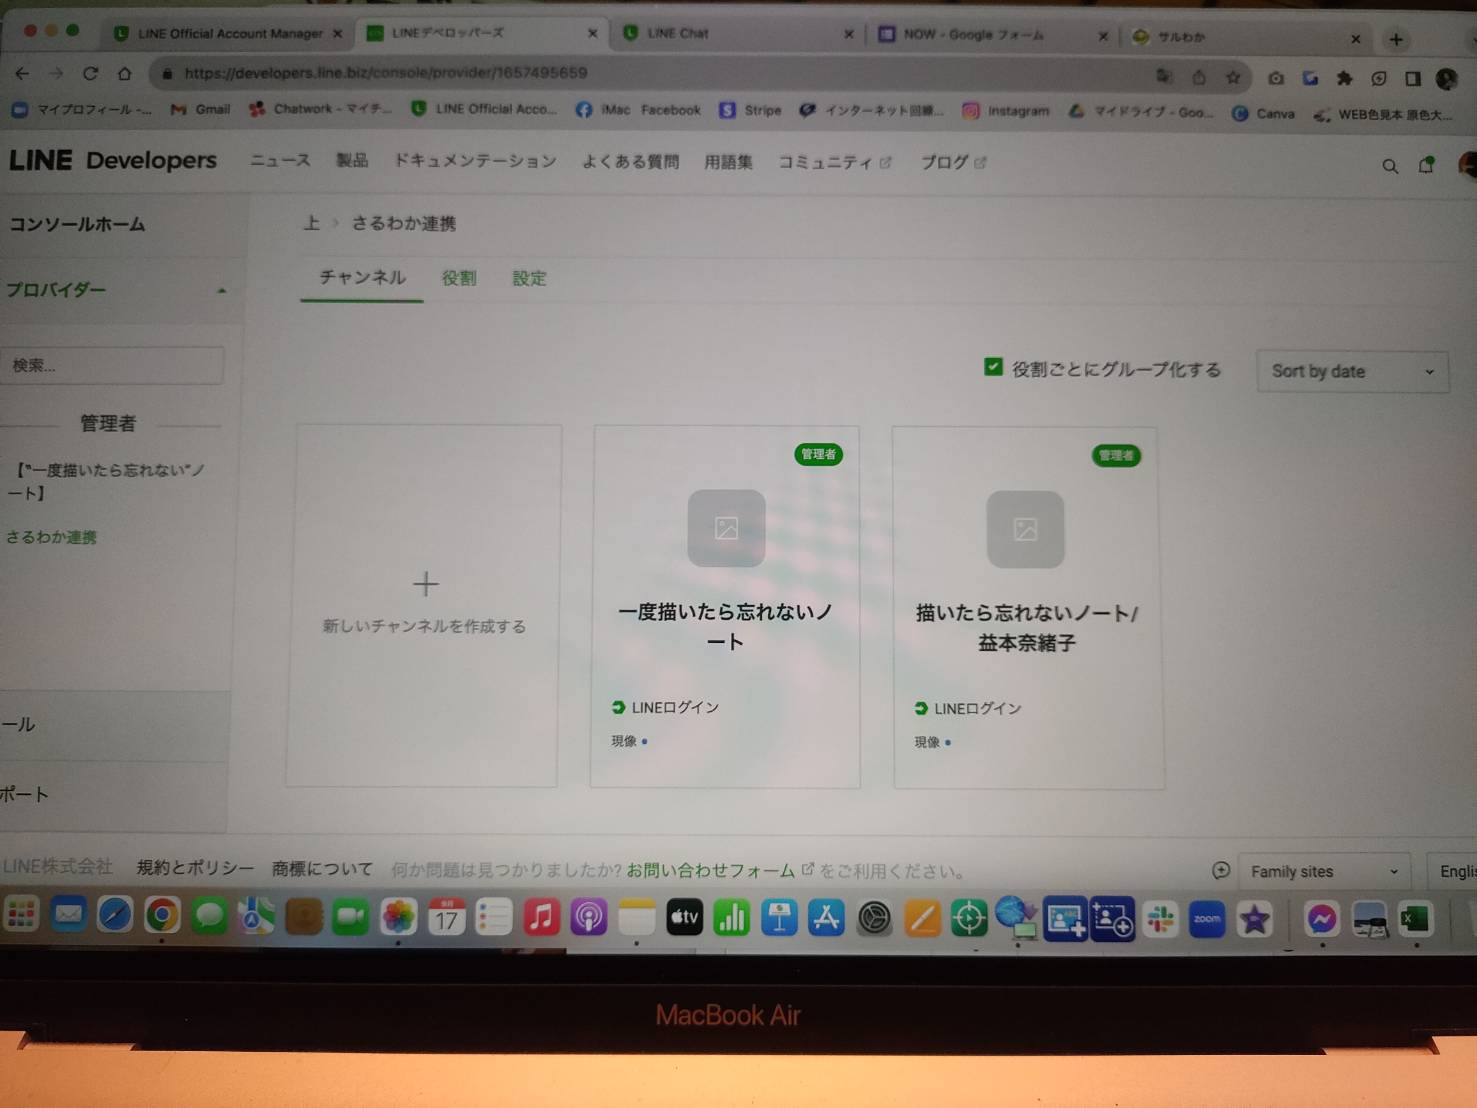Open 製品 in the top navigation
This screenshot has width=1477, height=1108.
(x=352, y=160)
